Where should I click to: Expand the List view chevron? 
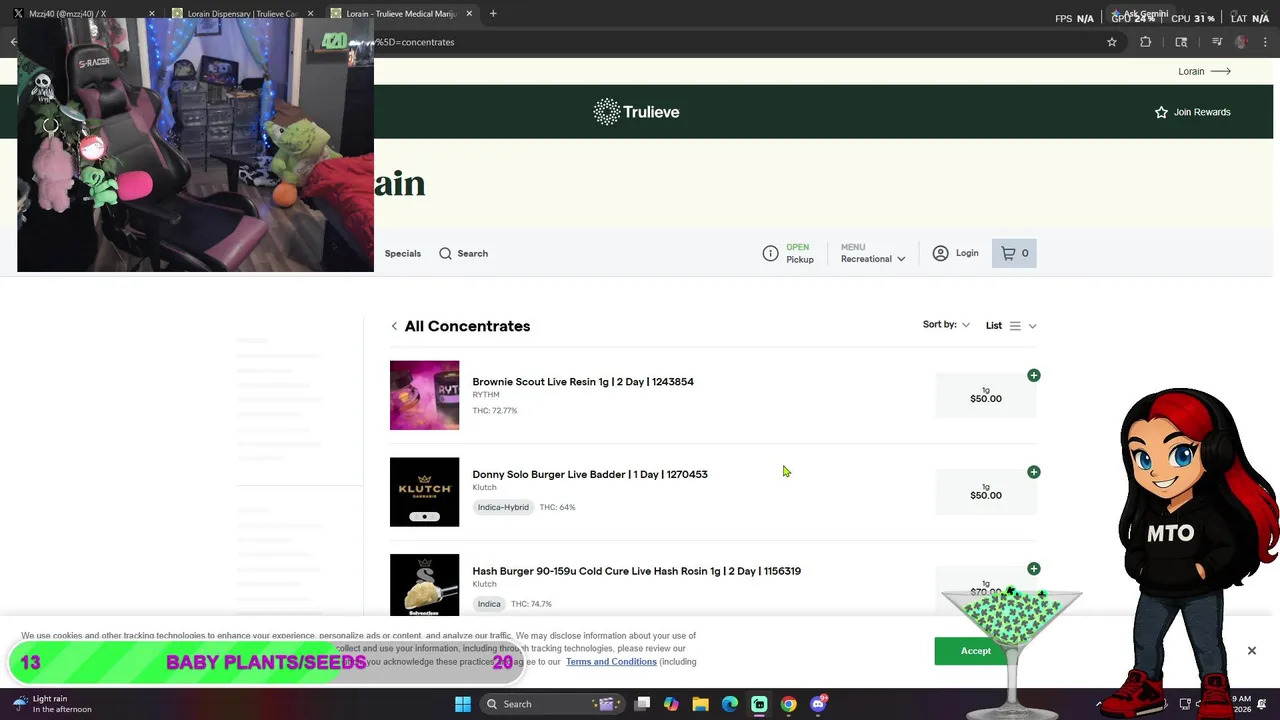(x=1032, y=326)
